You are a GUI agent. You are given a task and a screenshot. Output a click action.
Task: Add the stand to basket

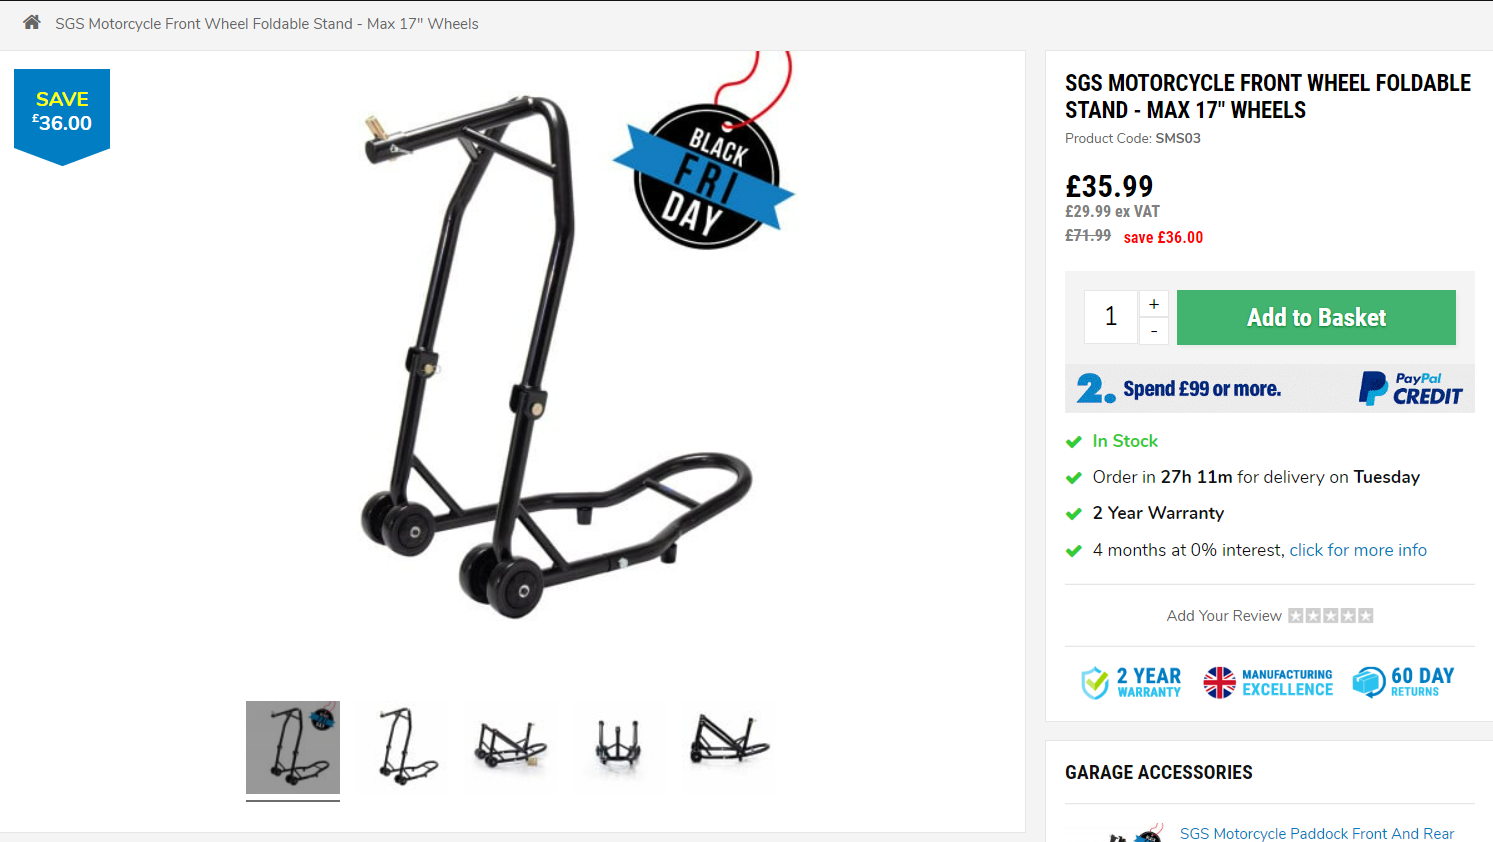click(x=1316, y=317)
